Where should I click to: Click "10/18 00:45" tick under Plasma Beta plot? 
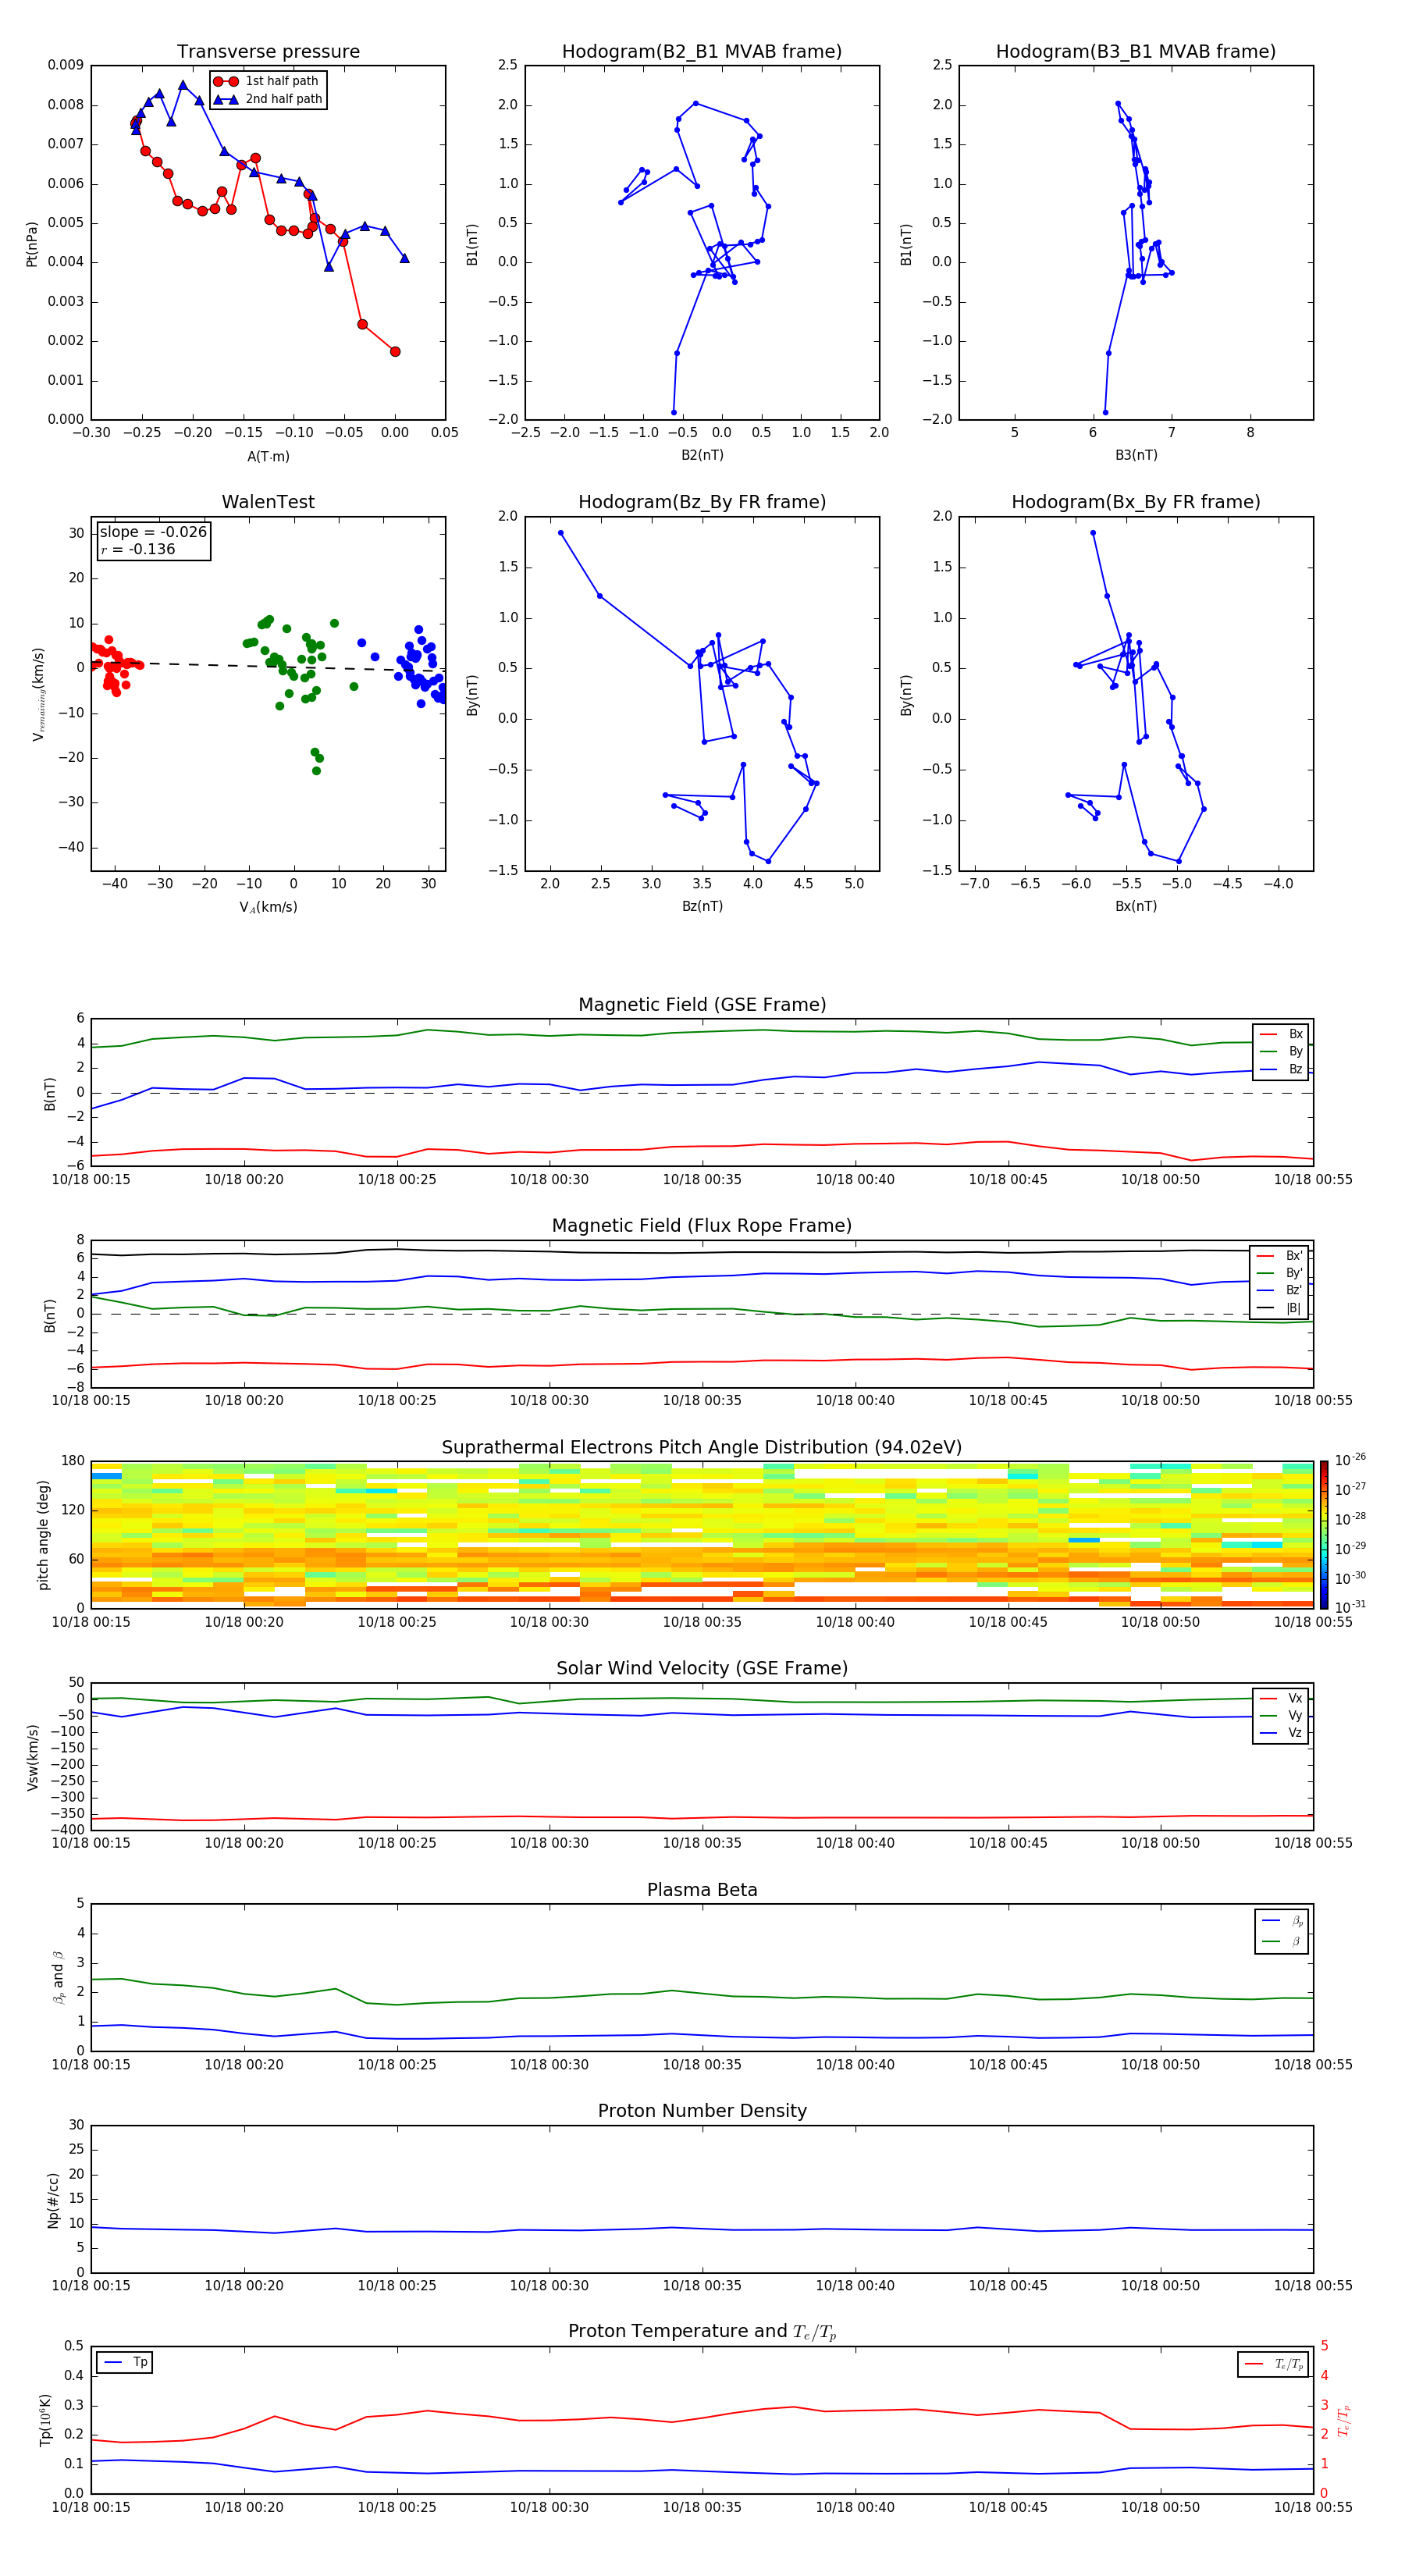pyautogui.click(x=1008, y=2064)
